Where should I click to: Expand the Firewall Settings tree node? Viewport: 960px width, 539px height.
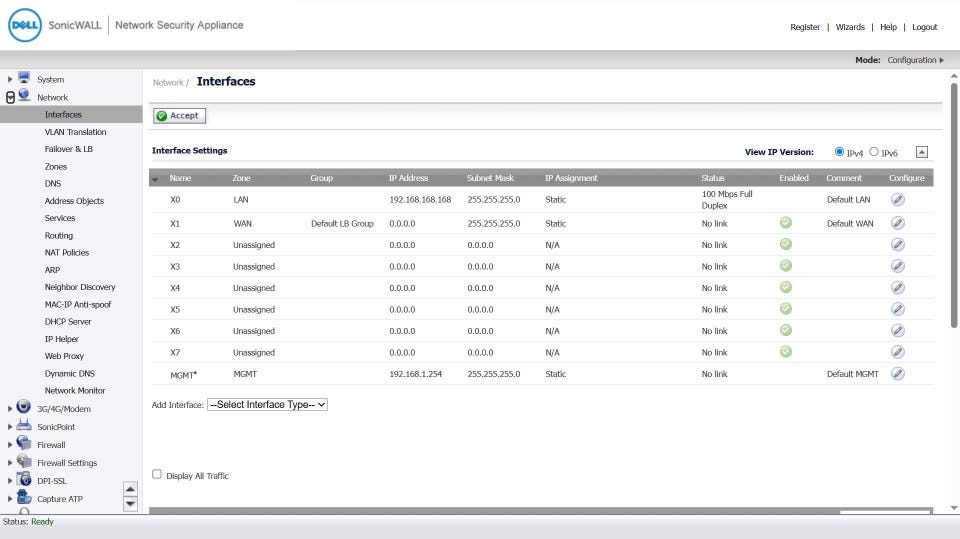pyautogui.click(x=10, y=463)
